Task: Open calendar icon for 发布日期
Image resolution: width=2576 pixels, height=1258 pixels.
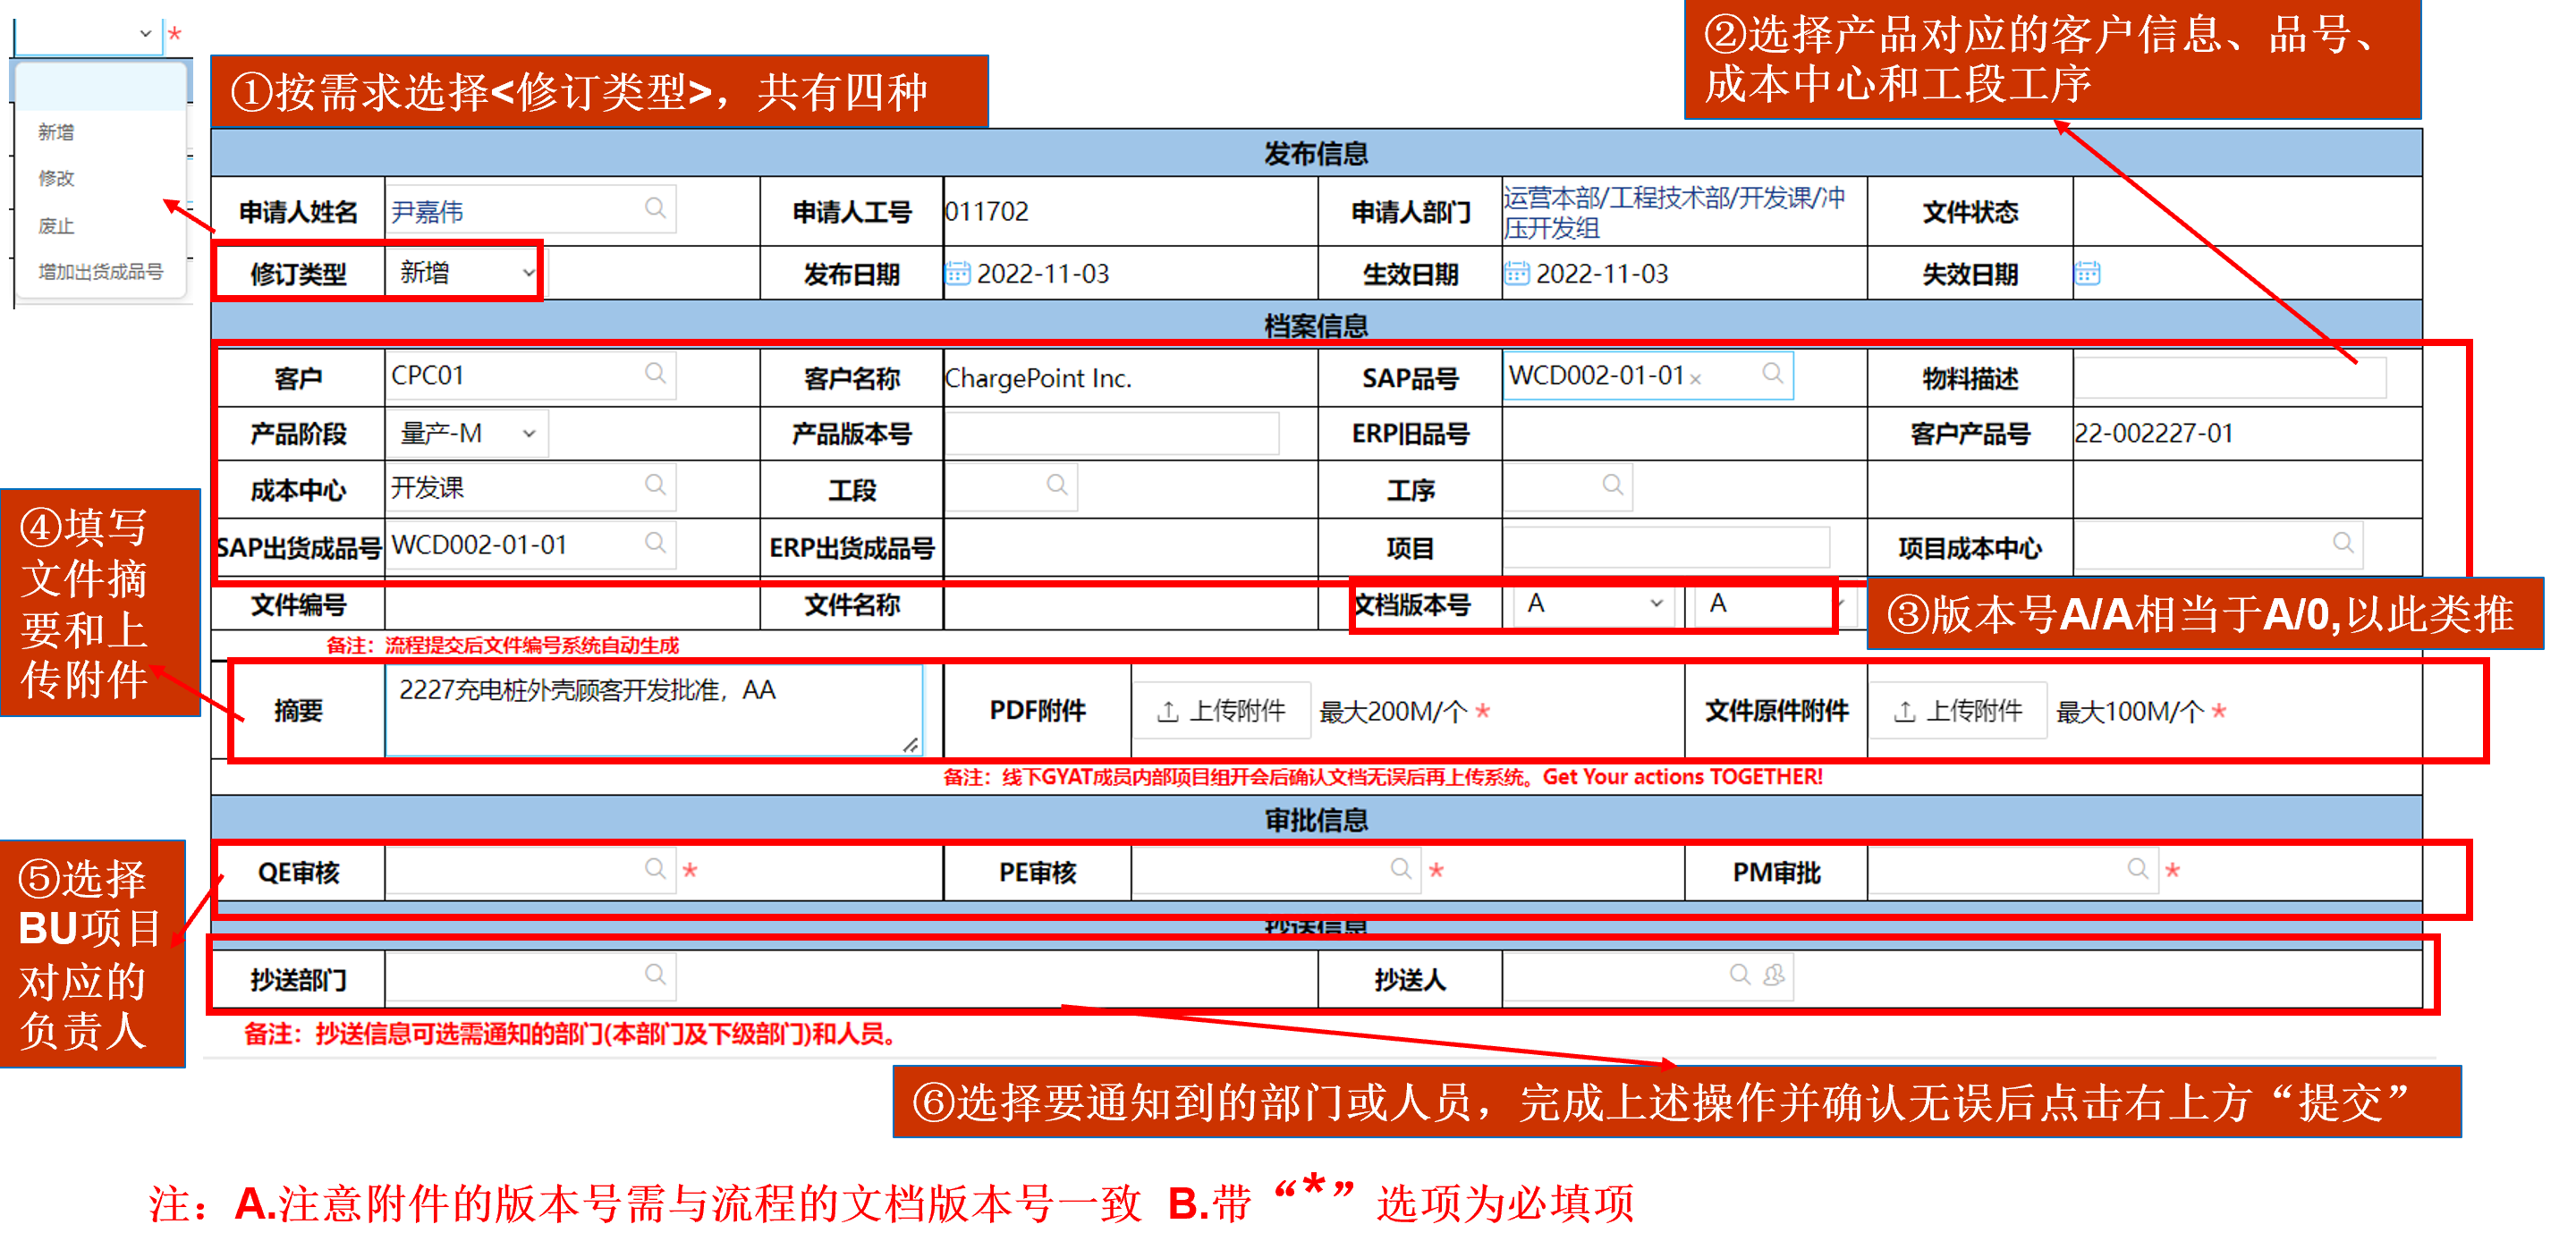Action: point(957,273)
